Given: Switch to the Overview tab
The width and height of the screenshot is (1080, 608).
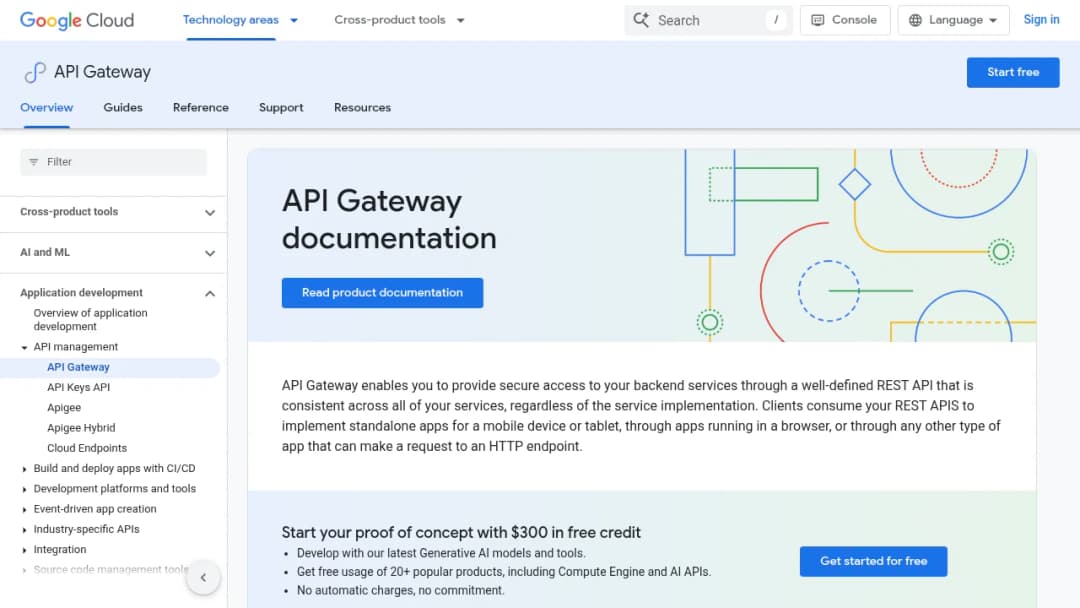Looking at the screenshot, I should tap(46, 107).
